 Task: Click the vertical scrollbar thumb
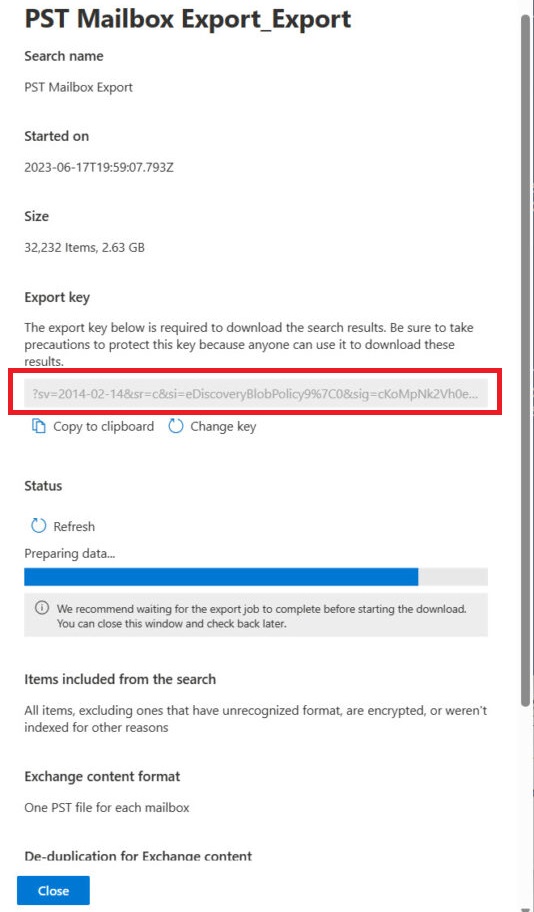[x=526, y=361]
